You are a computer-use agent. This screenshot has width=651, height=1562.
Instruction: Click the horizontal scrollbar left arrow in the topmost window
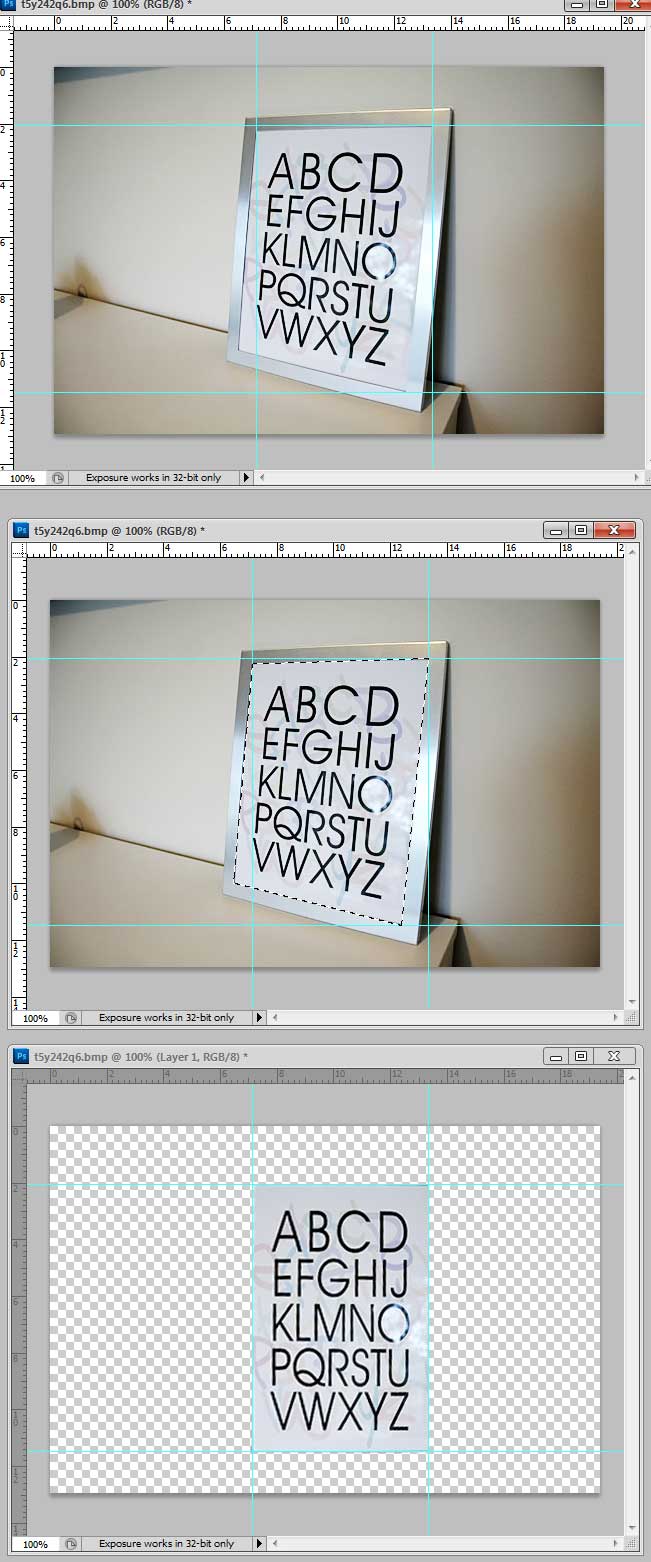pyautogui.click(x=263, y=478)
